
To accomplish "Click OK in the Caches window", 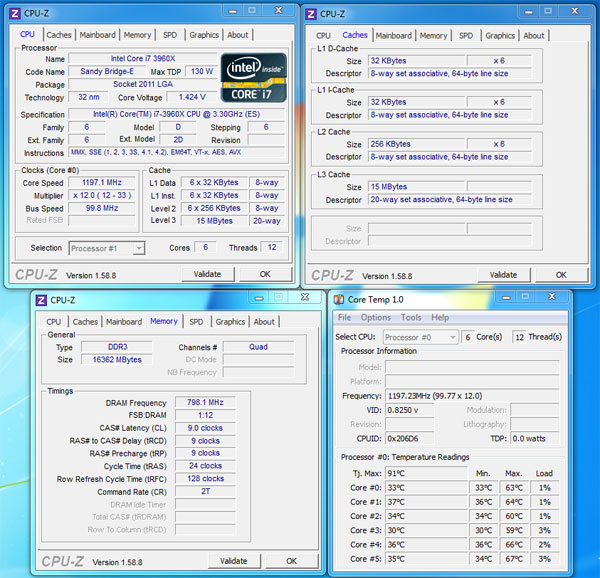I will coord(561,275).
